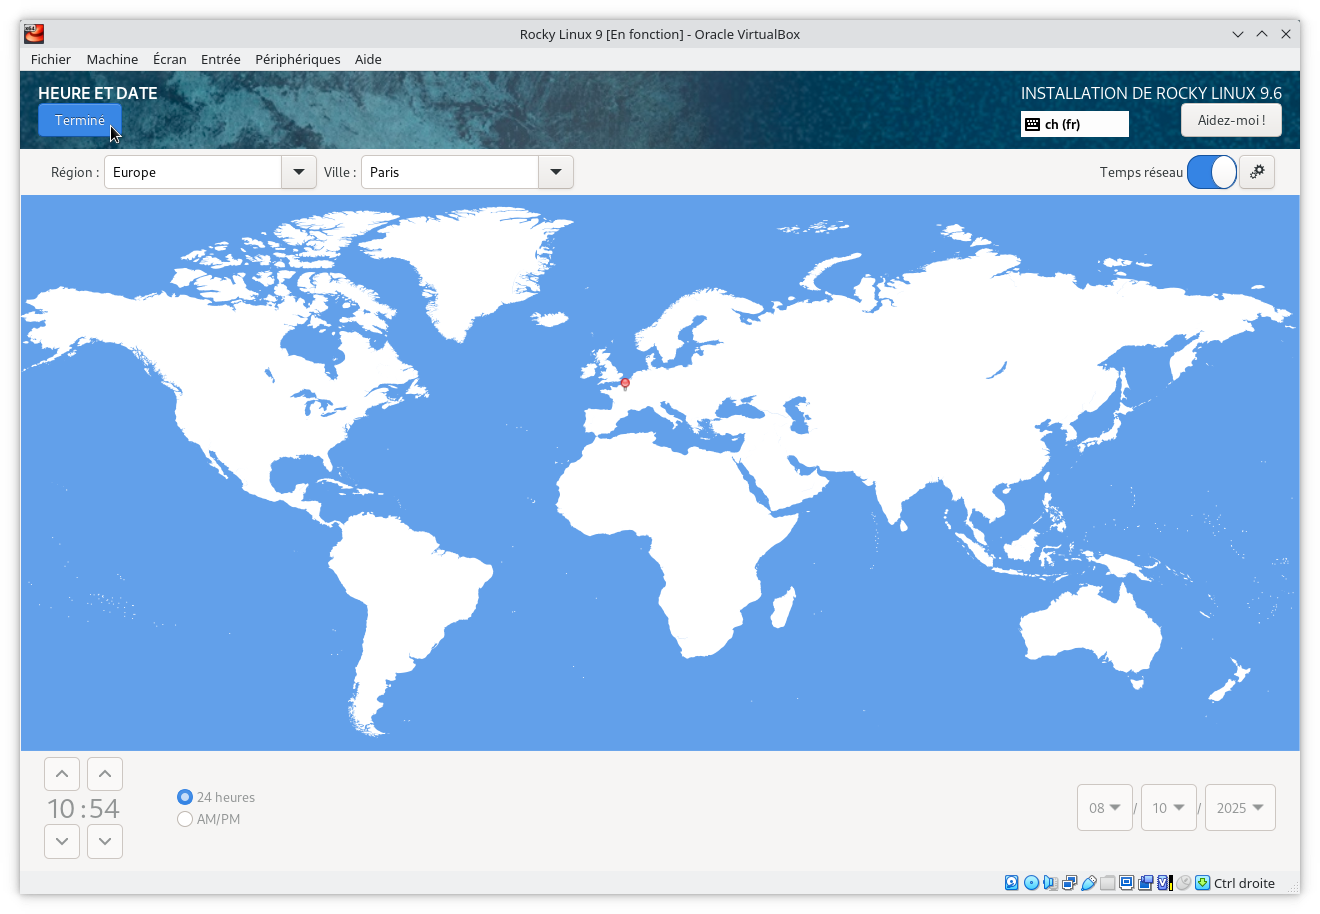Expand the Région dropdown arrow
This screenshot has height=914, width=1320.
pyautogui.click(x=298, y=172)
